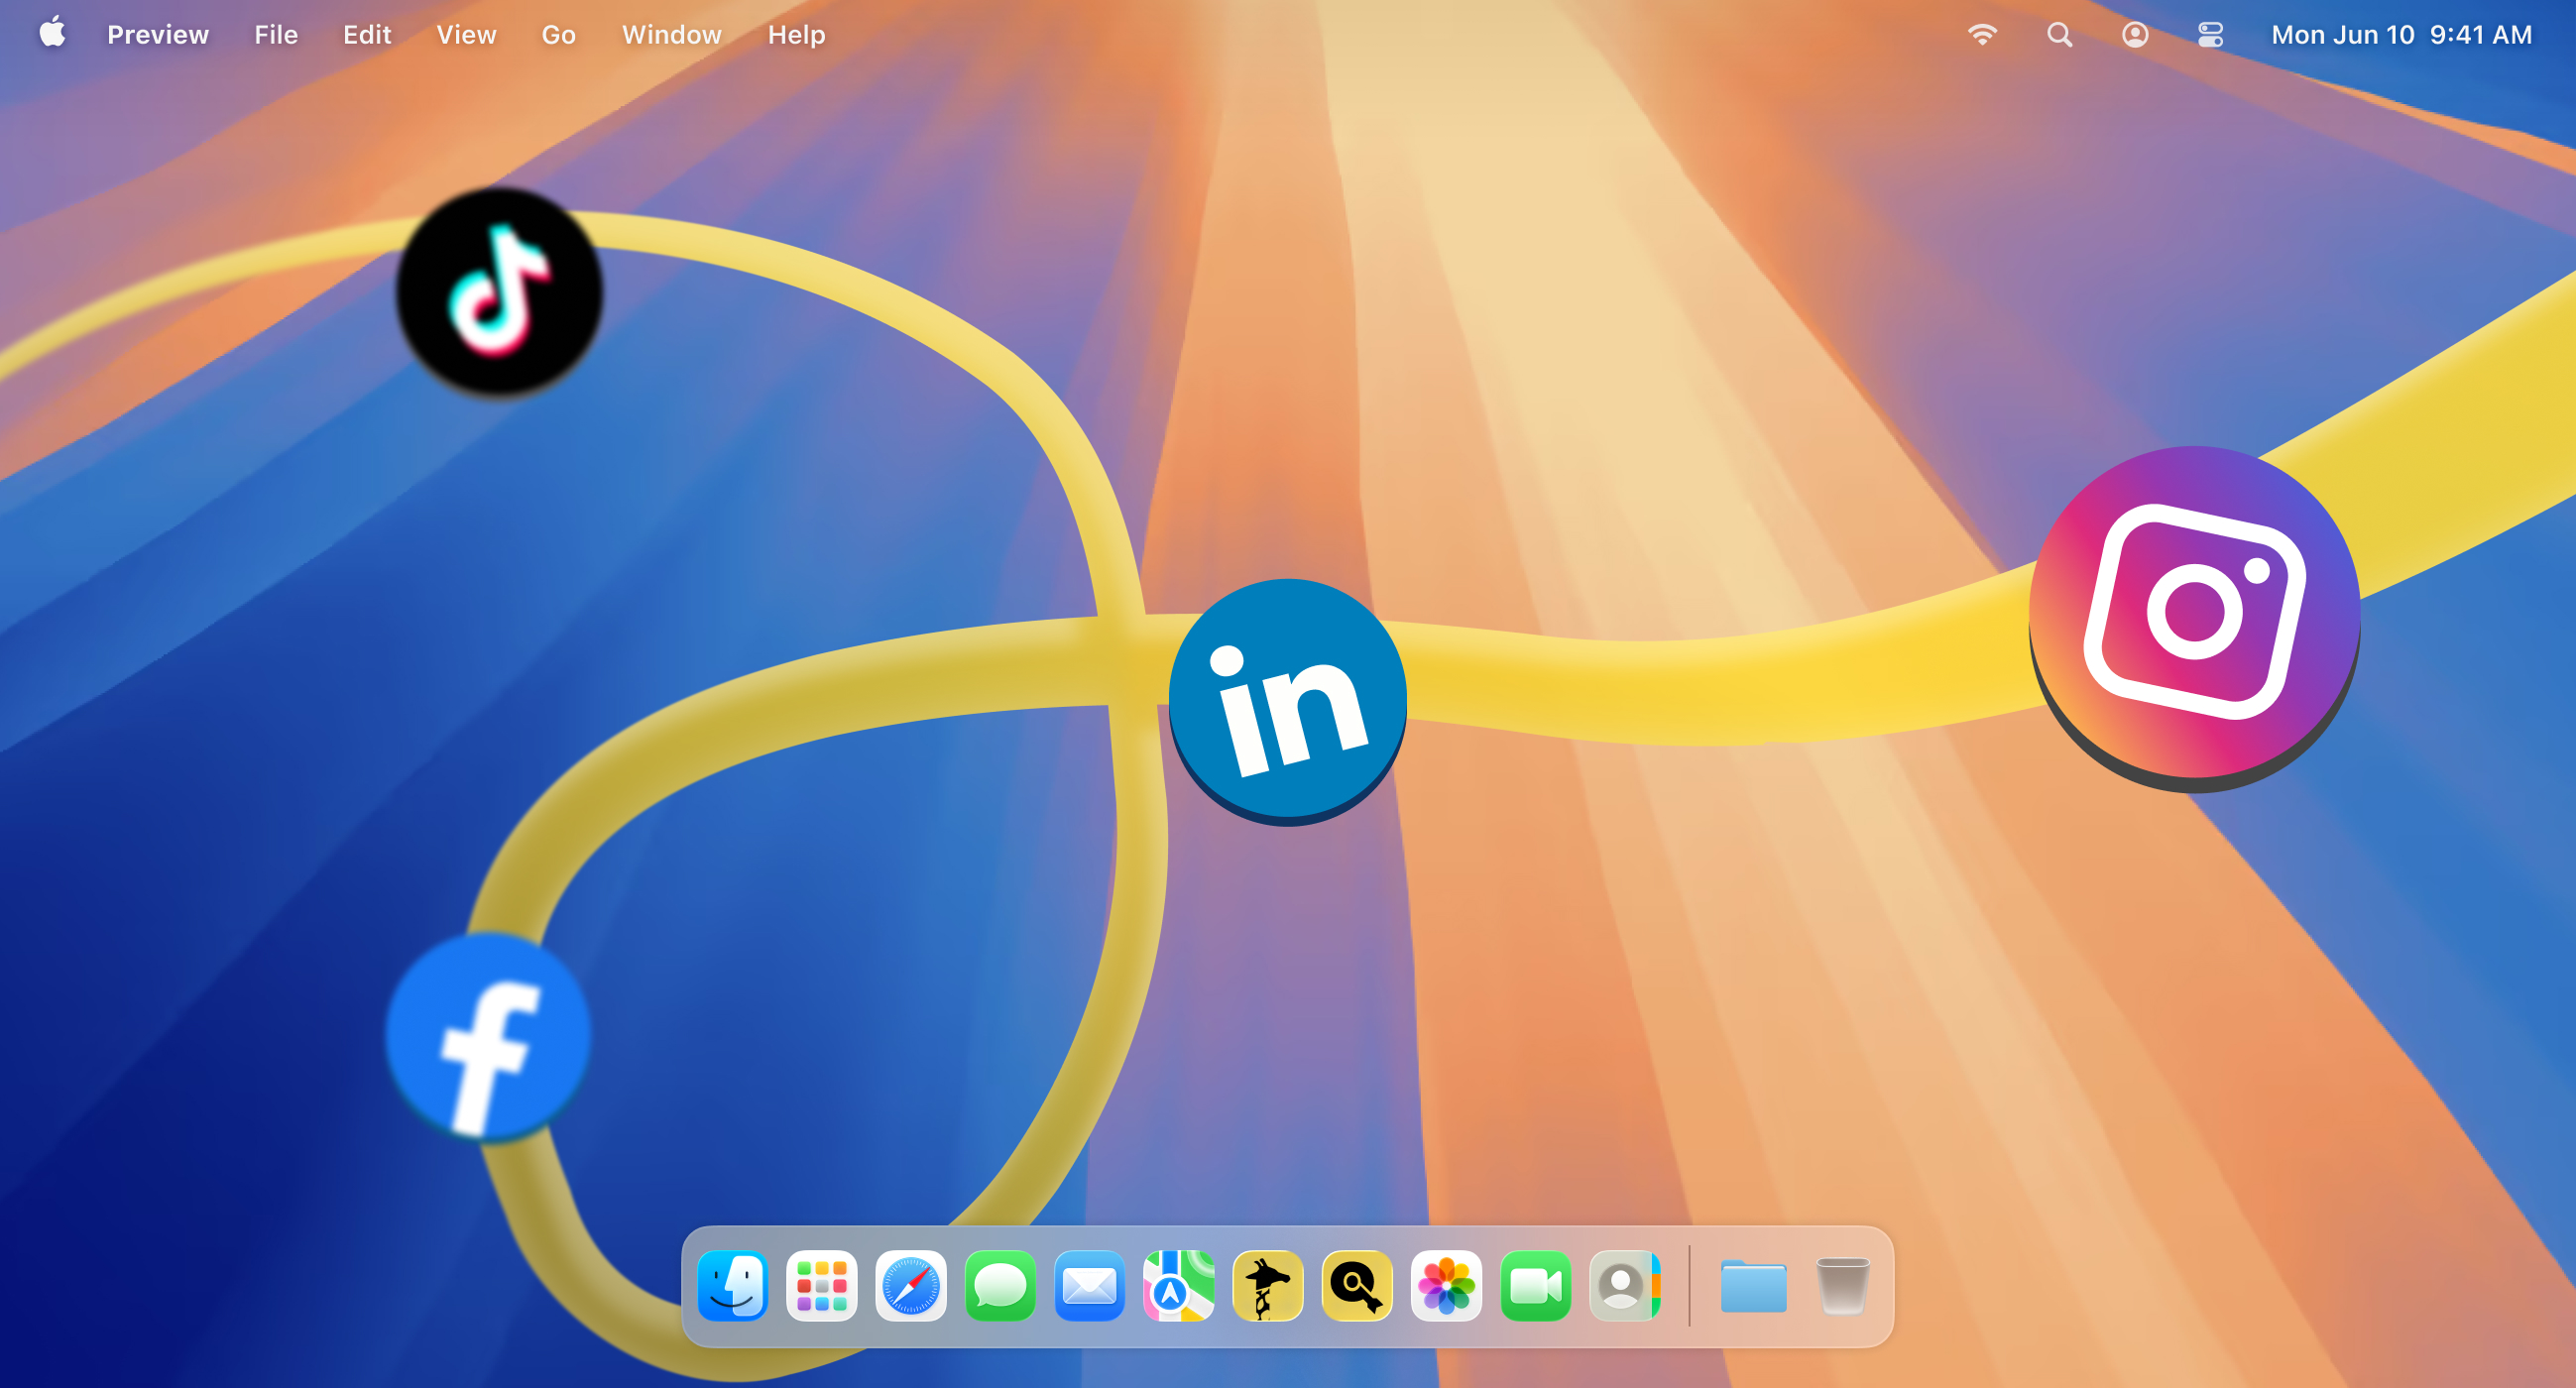Click the Instagram logo on the desktop
This screenshot has width=2576, height=1388.
(2195, 617)
